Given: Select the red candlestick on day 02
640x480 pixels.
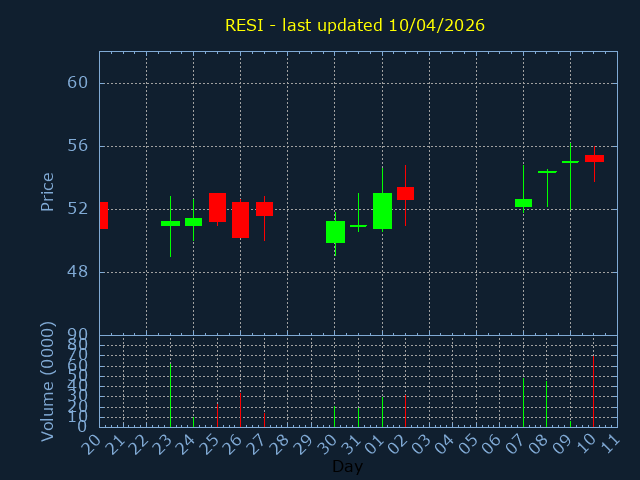Looking at the screenshot, I should (x=405, y=193).
